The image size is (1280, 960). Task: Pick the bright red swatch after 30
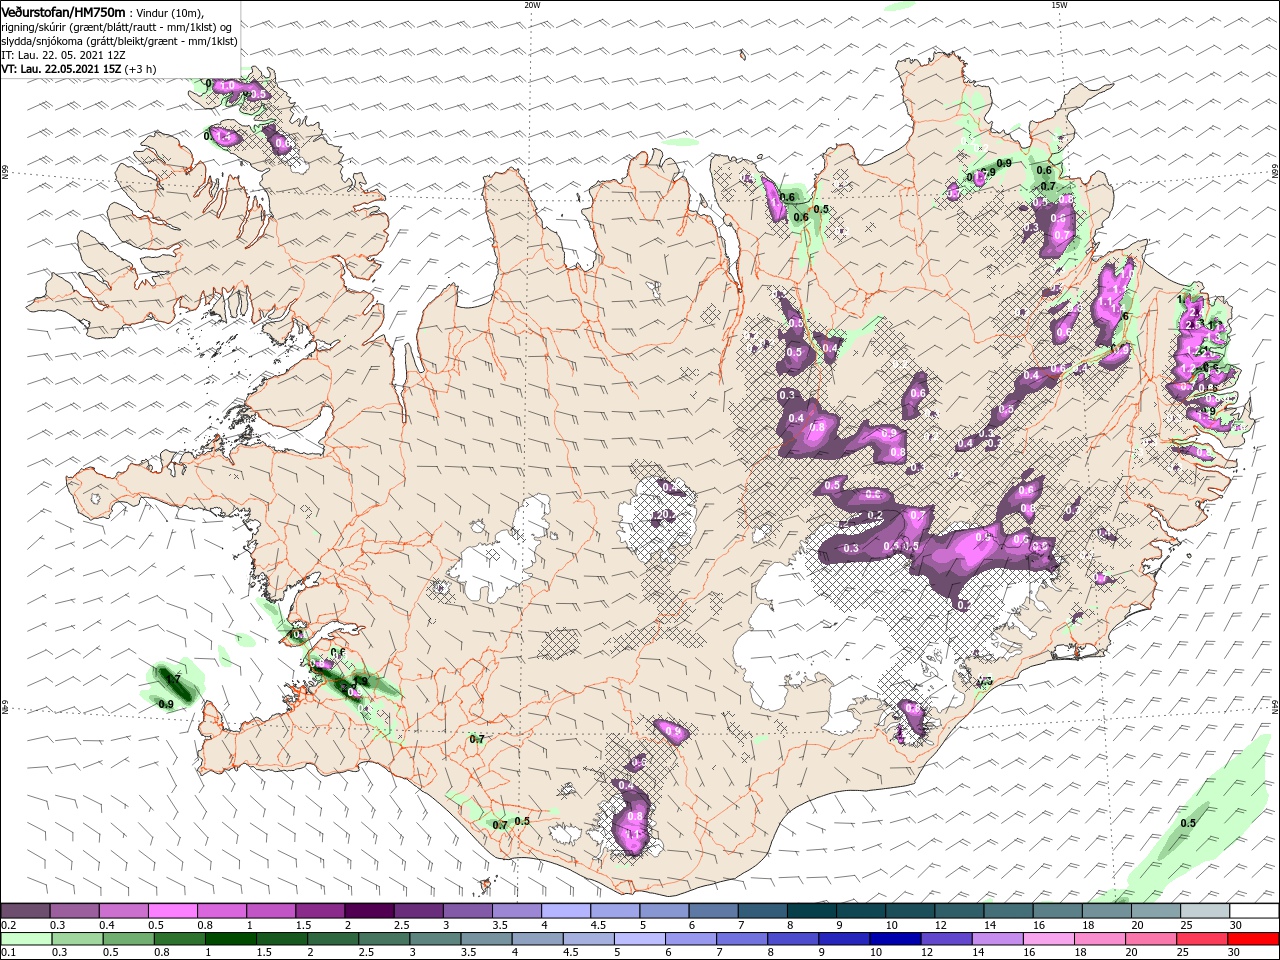[x=1253, y=939]
